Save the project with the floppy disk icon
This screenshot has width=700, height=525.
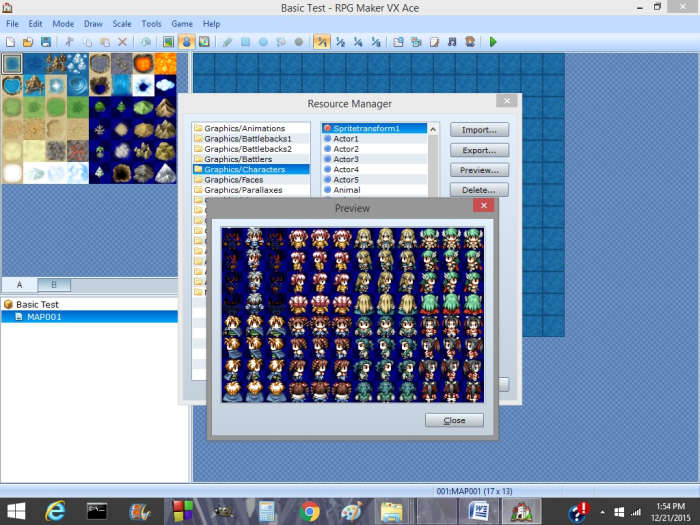point(46,42)
